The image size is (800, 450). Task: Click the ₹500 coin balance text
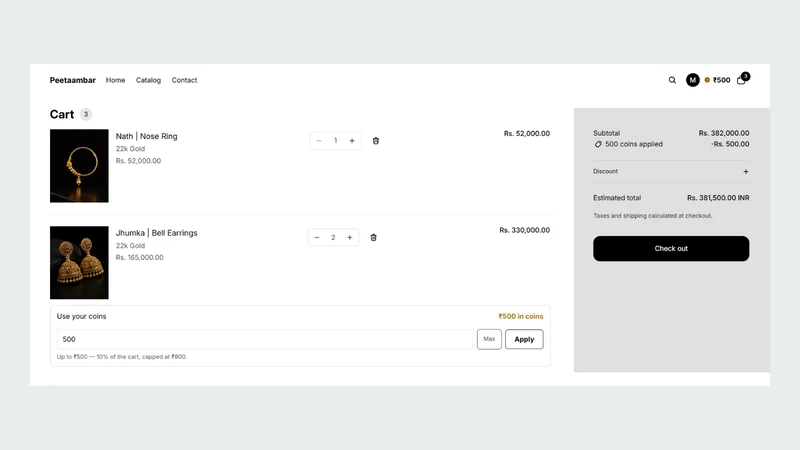[x=721, y=80]
